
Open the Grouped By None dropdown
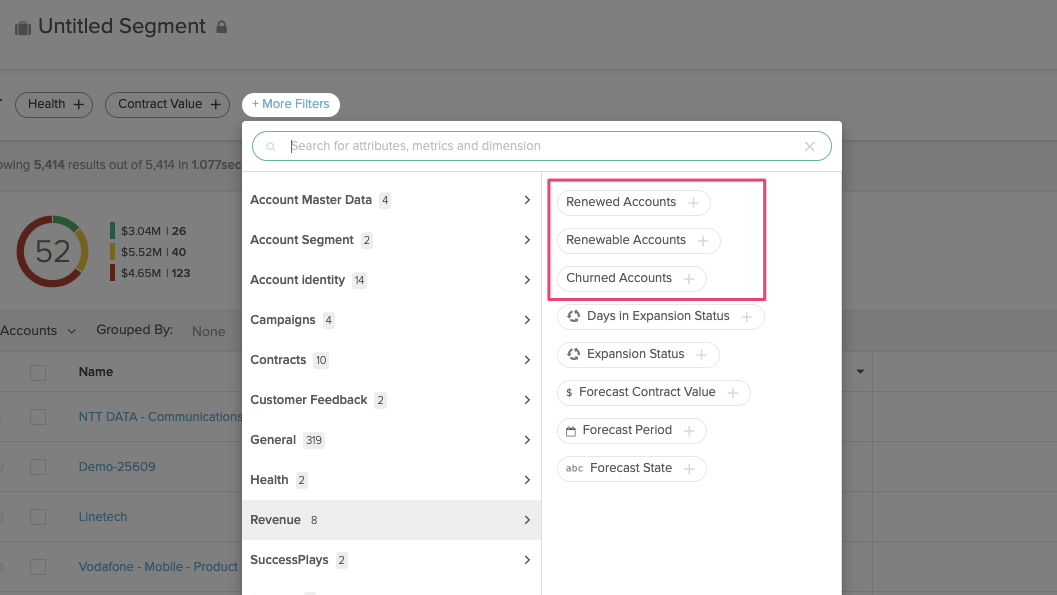point(208,332)
